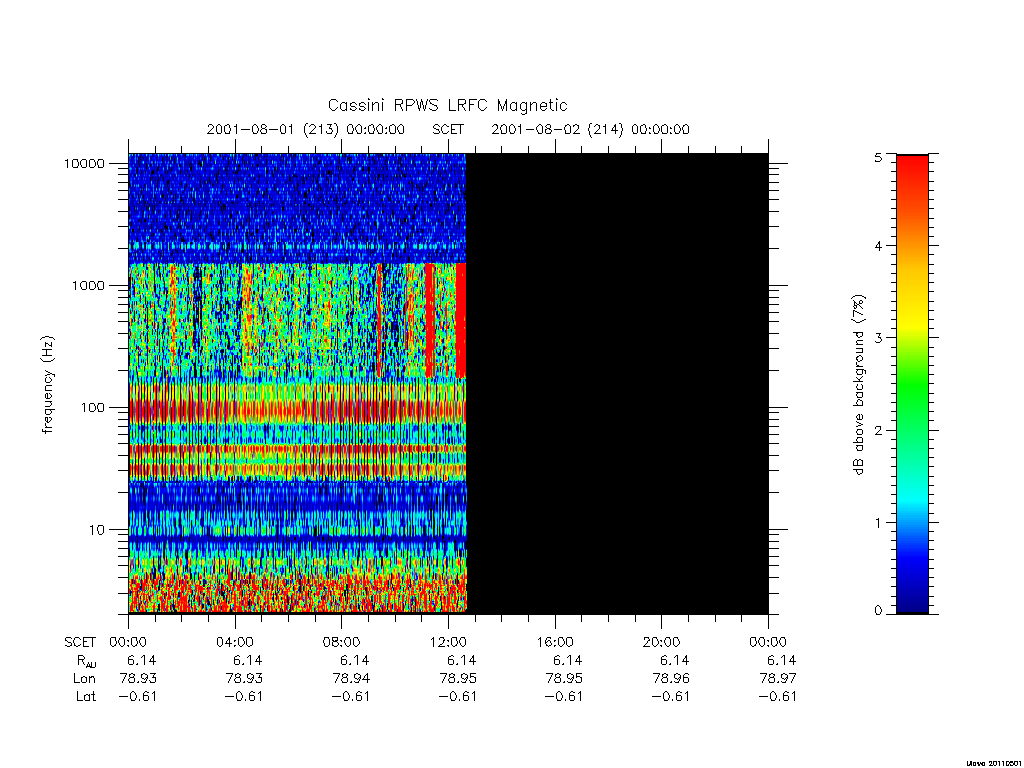Screen dimensions: 1024x768
Task: Select the longitude value 78.94
Action: pos(351,679)
